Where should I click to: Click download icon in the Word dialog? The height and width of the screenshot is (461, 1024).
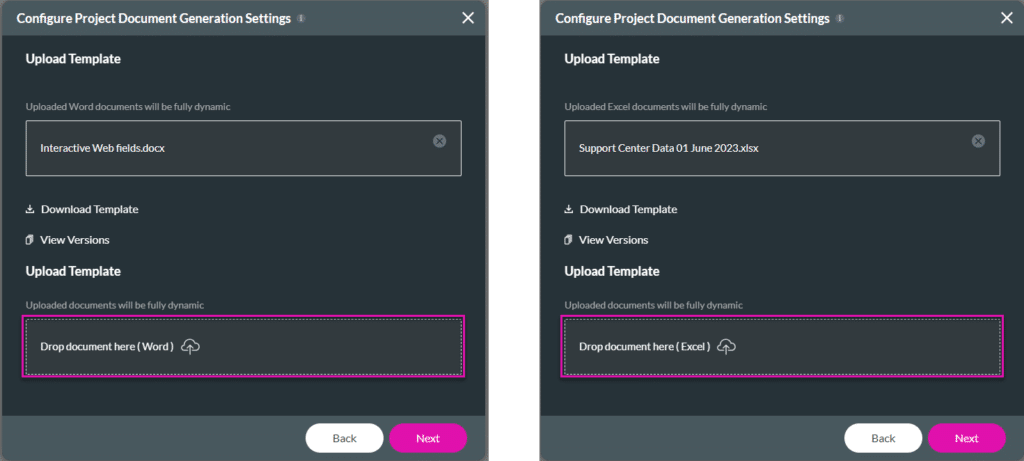coord(29,210)
